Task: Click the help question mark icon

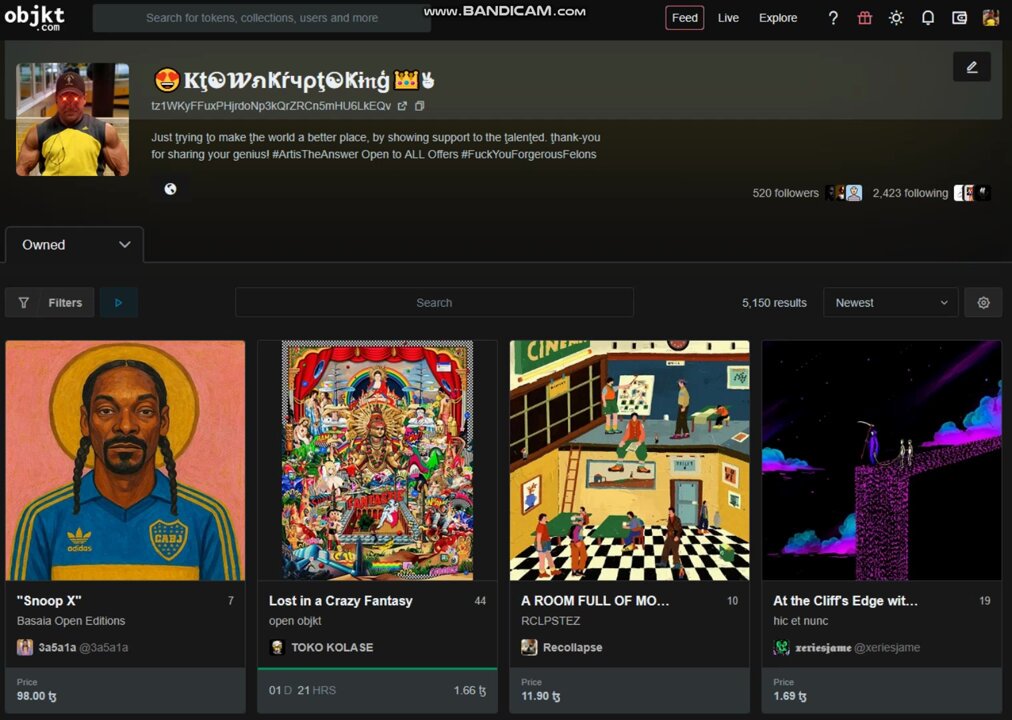Action: tap(833, 18)
